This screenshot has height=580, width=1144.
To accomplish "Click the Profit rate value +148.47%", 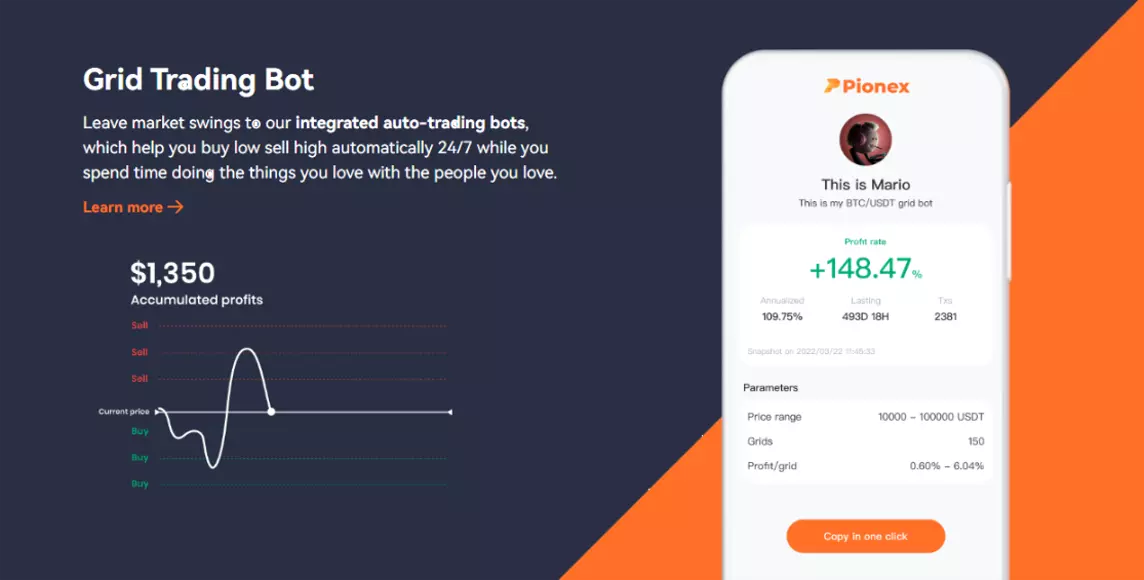I will pos(866,269).
